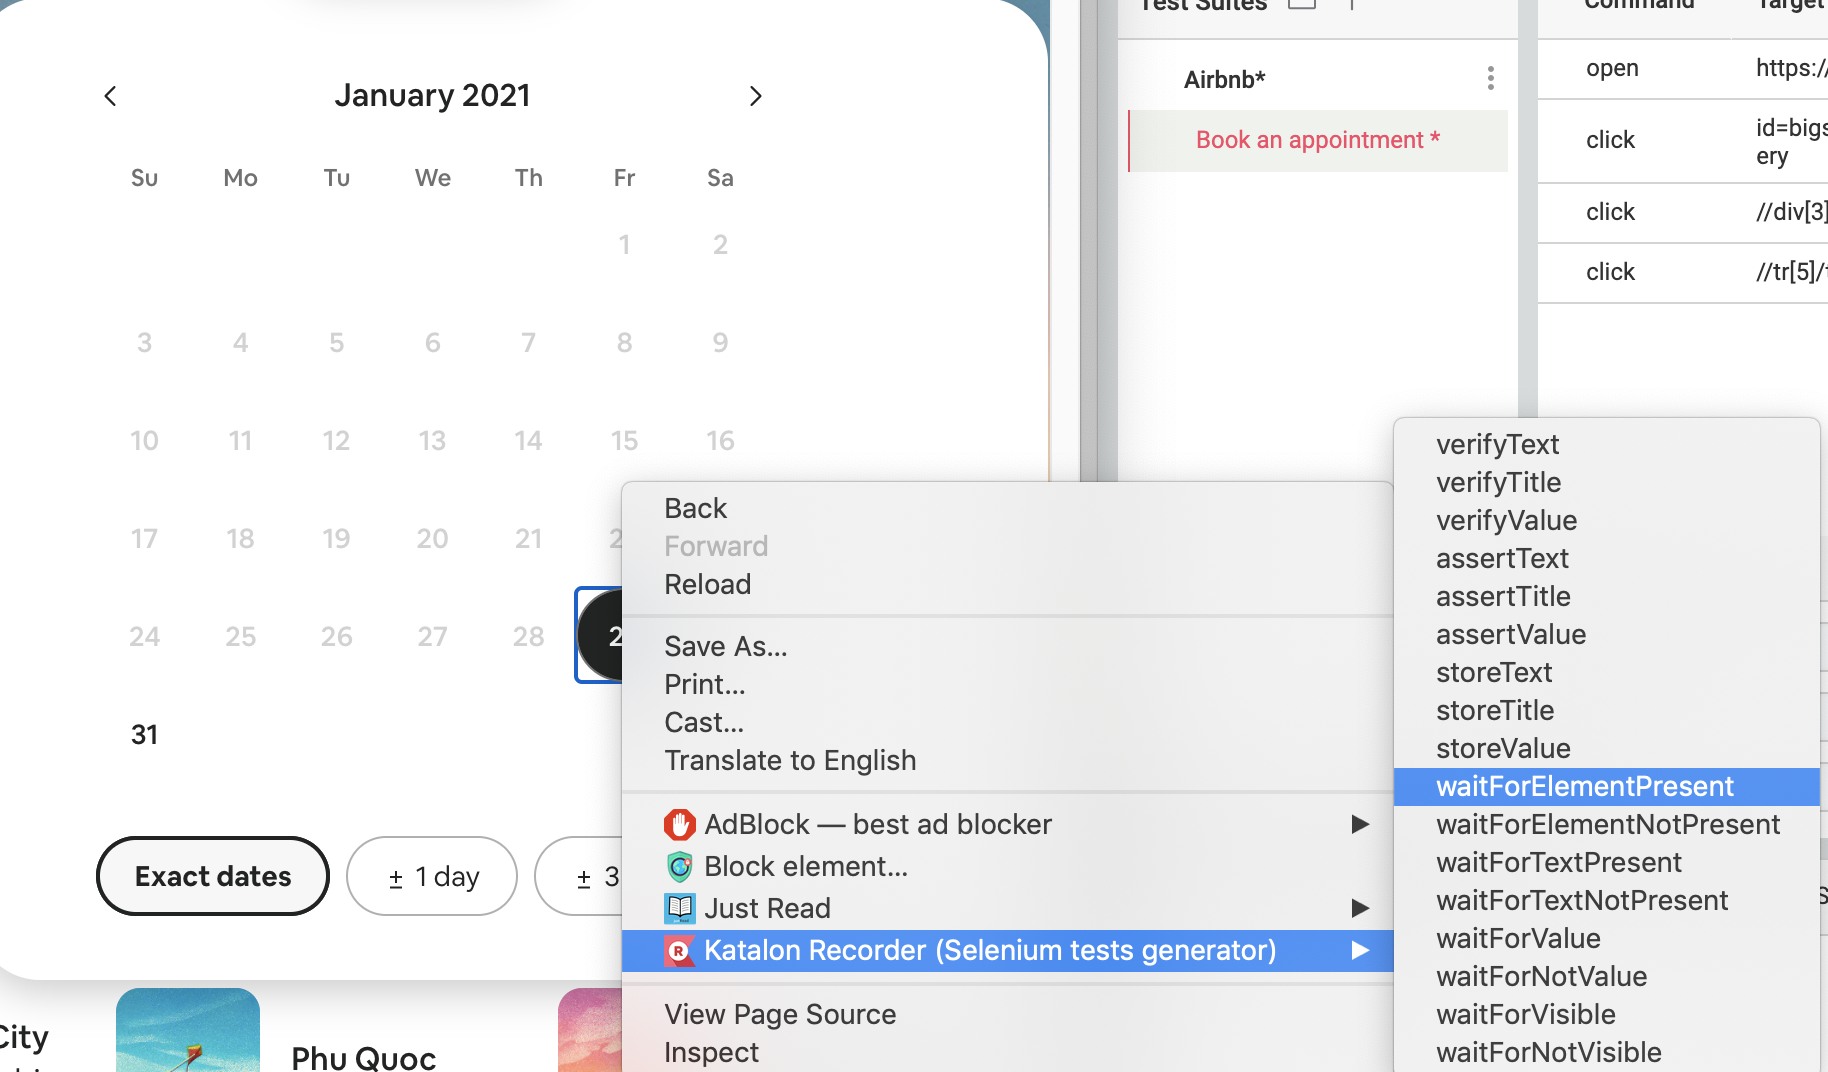Click the Block element shield icon
Screen dimensions: 1828x1072
pos(680,866)
